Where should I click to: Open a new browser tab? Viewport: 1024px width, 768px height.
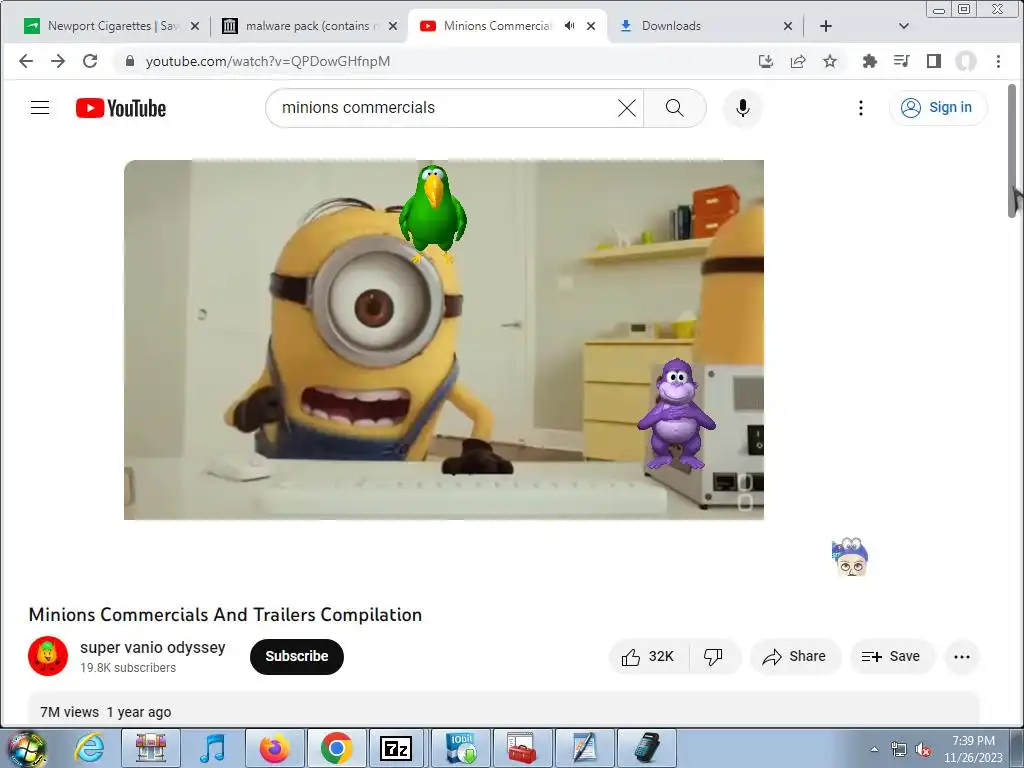[x=825, y=26]
